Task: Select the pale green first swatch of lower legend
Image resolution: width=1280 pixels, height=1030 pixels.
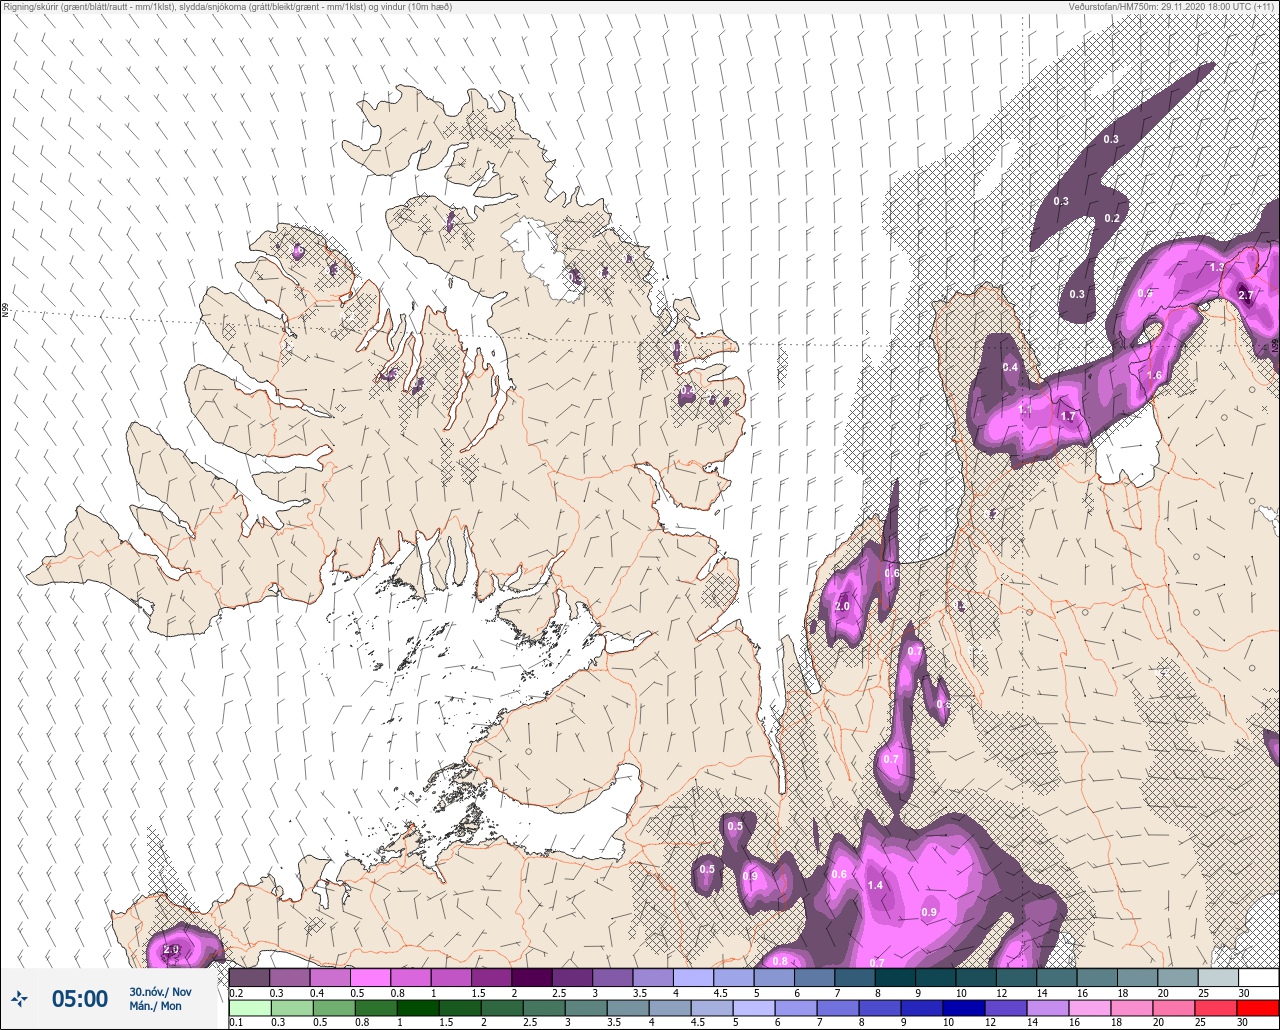Action: click(x=249, y=1008)
